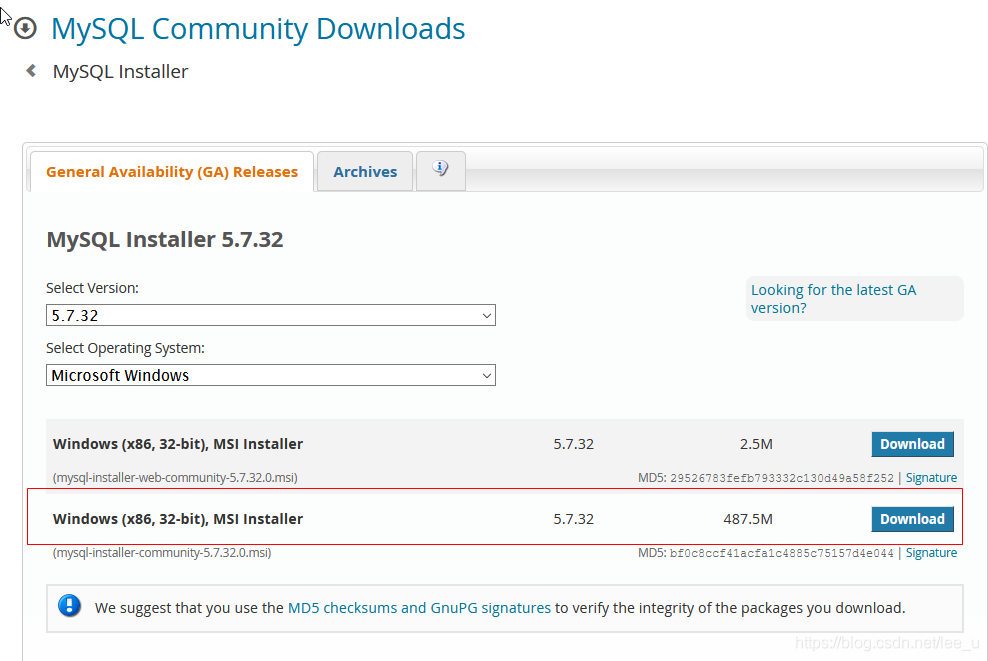Click the download circle icon beside page title

click(x=25, y=28)
